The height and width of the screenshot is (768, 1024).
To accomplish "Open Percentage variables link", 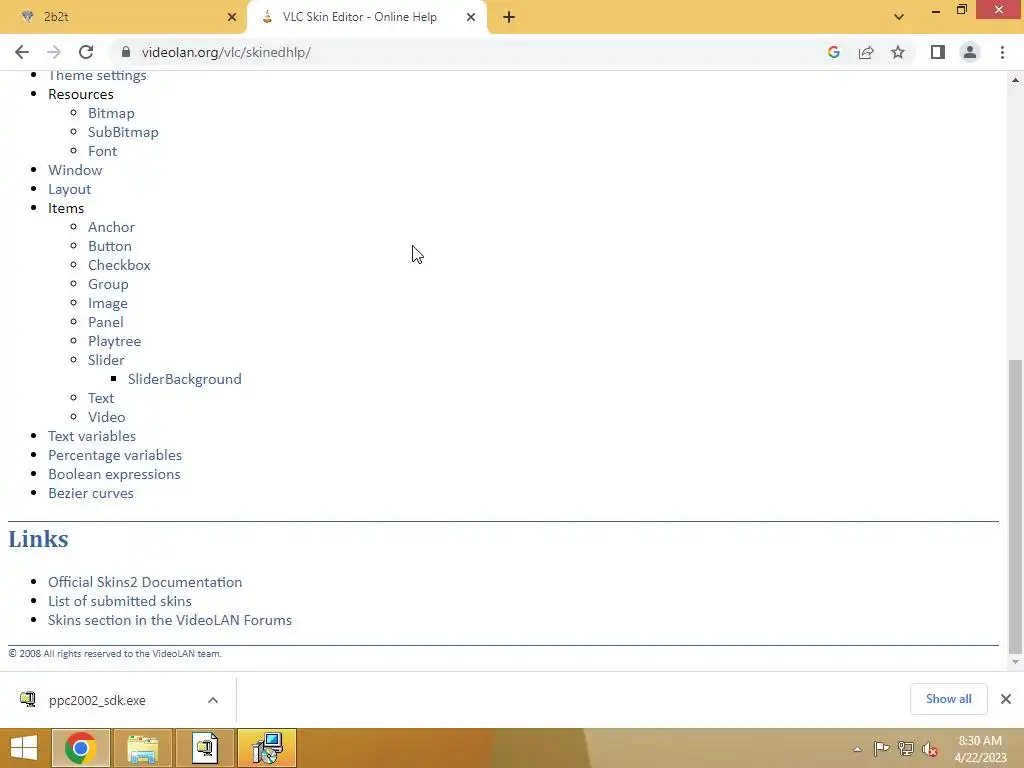I will pyautogui.click(x=115, y=455).
